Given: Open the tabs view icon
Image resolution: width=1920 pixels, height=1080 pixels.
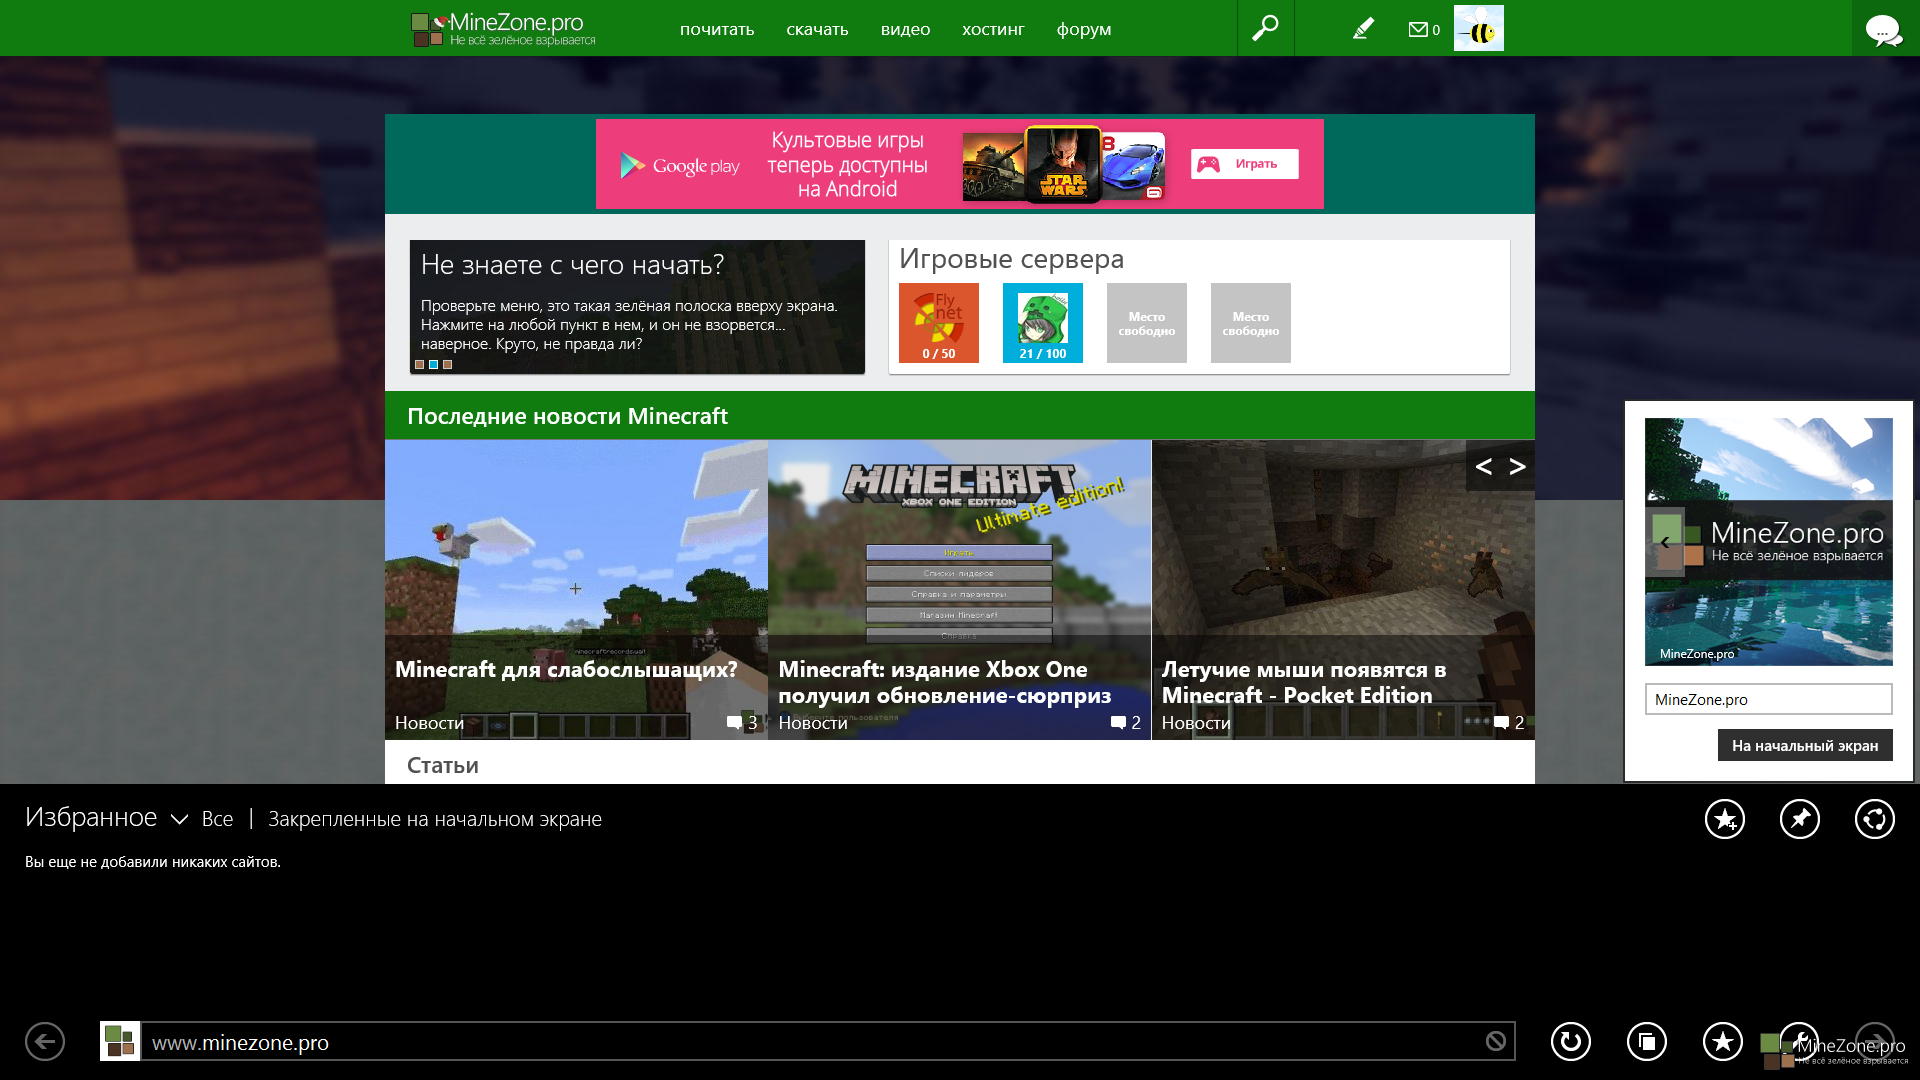Looking at the screenshot, I should [x=1646, y=1042].
